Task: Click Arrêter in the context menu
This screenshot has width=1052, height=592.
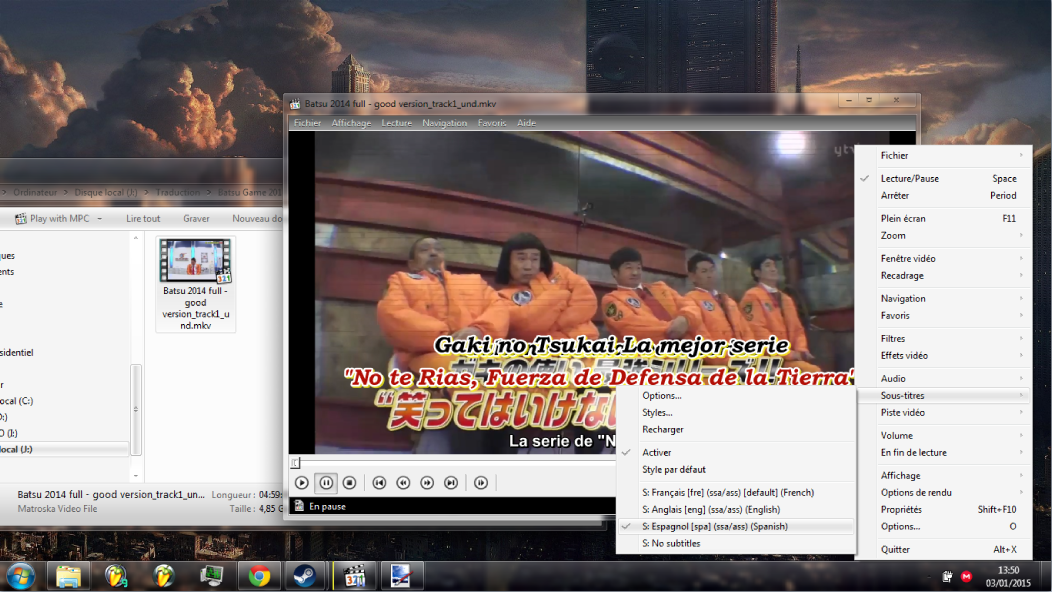Action: click(x=945, y=195)
